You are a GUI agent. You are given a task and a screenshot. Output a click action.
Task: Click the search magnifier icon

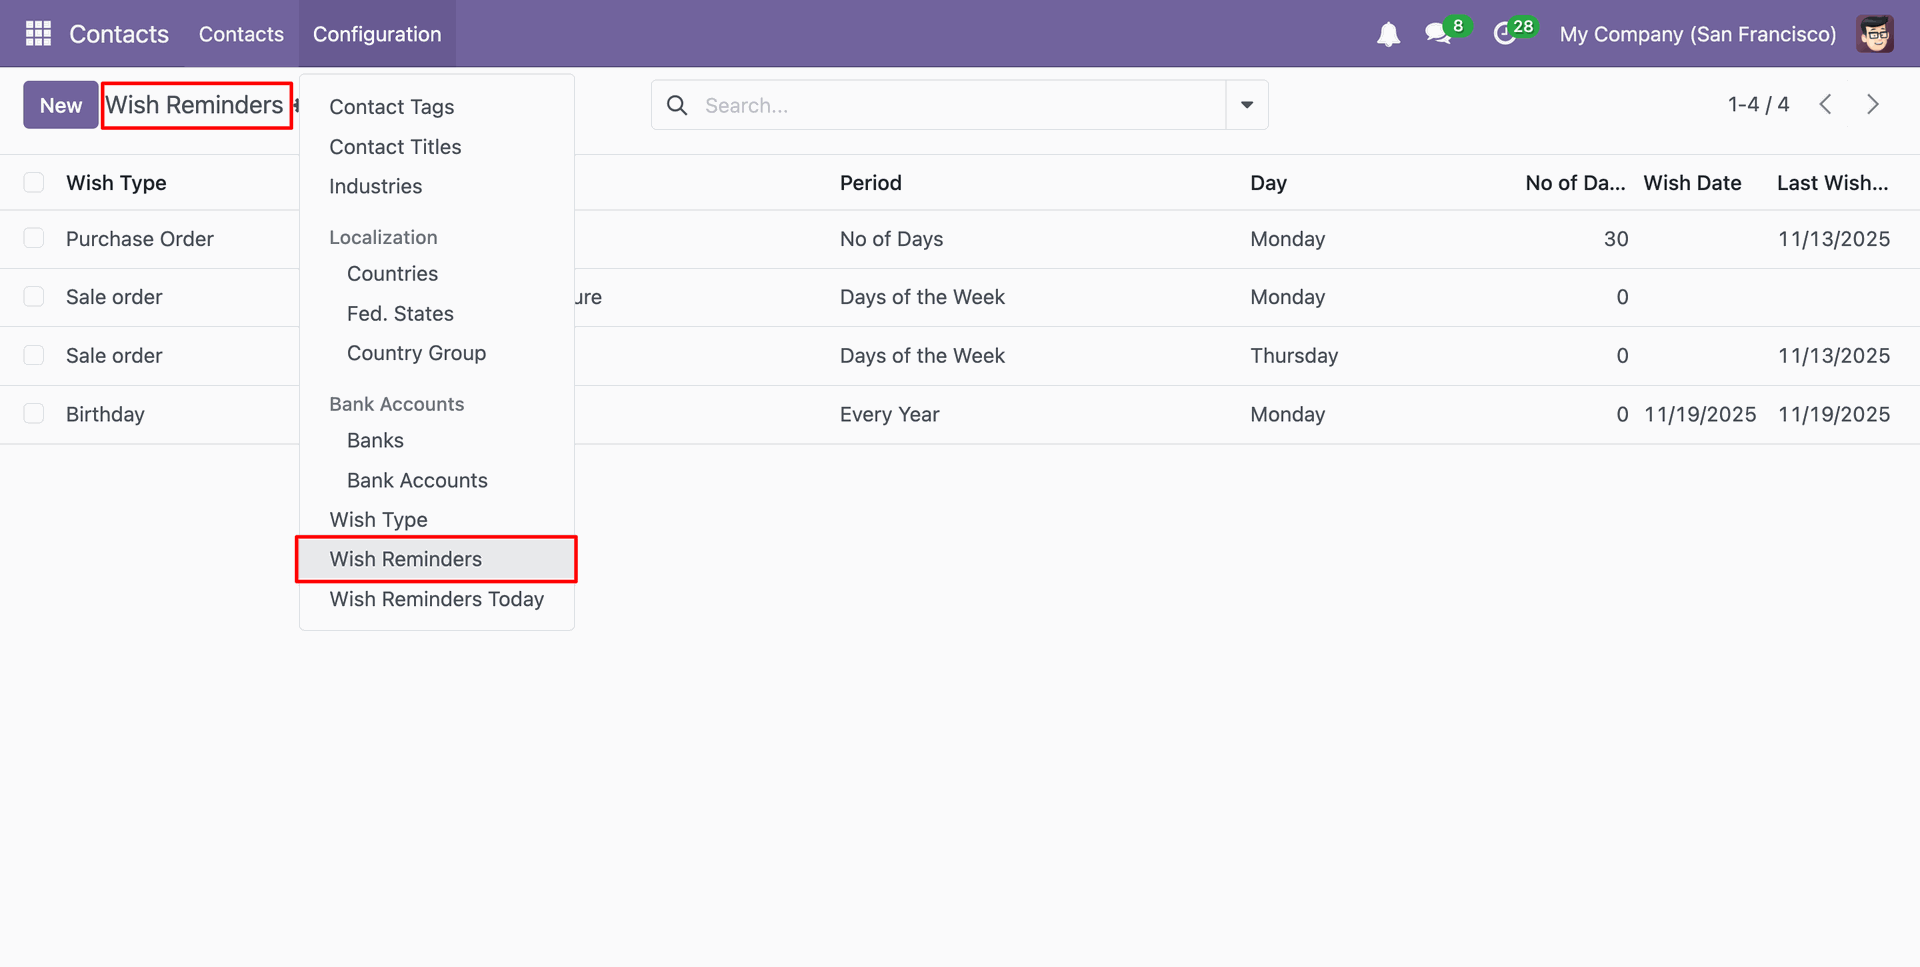point(677,105)
